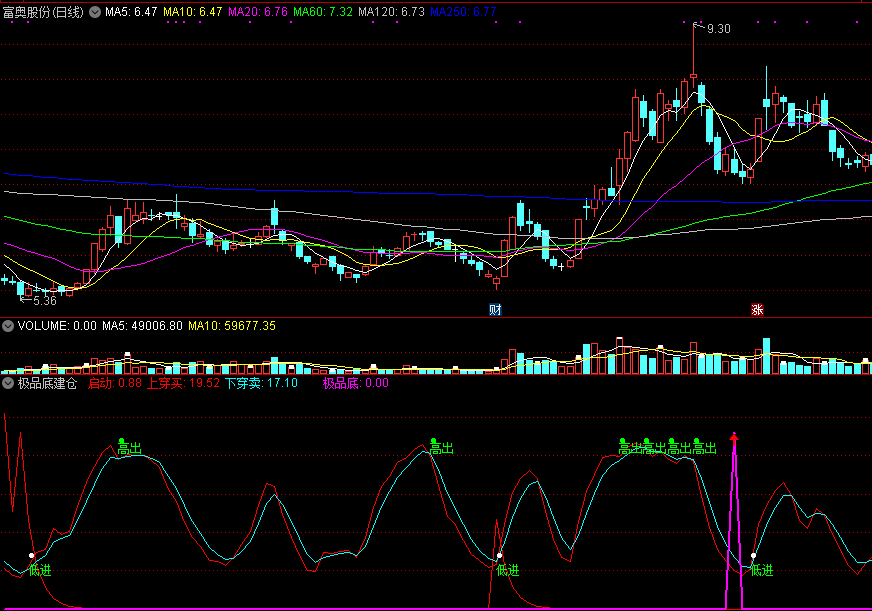Click the cyan 下穿卖: 17.10 value
This screenshot has width=872, height=611.
[x=261, y=383]
